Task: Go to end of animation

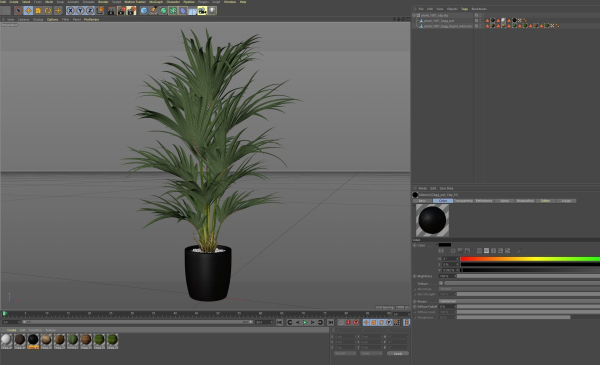Action: pos(331,323)
